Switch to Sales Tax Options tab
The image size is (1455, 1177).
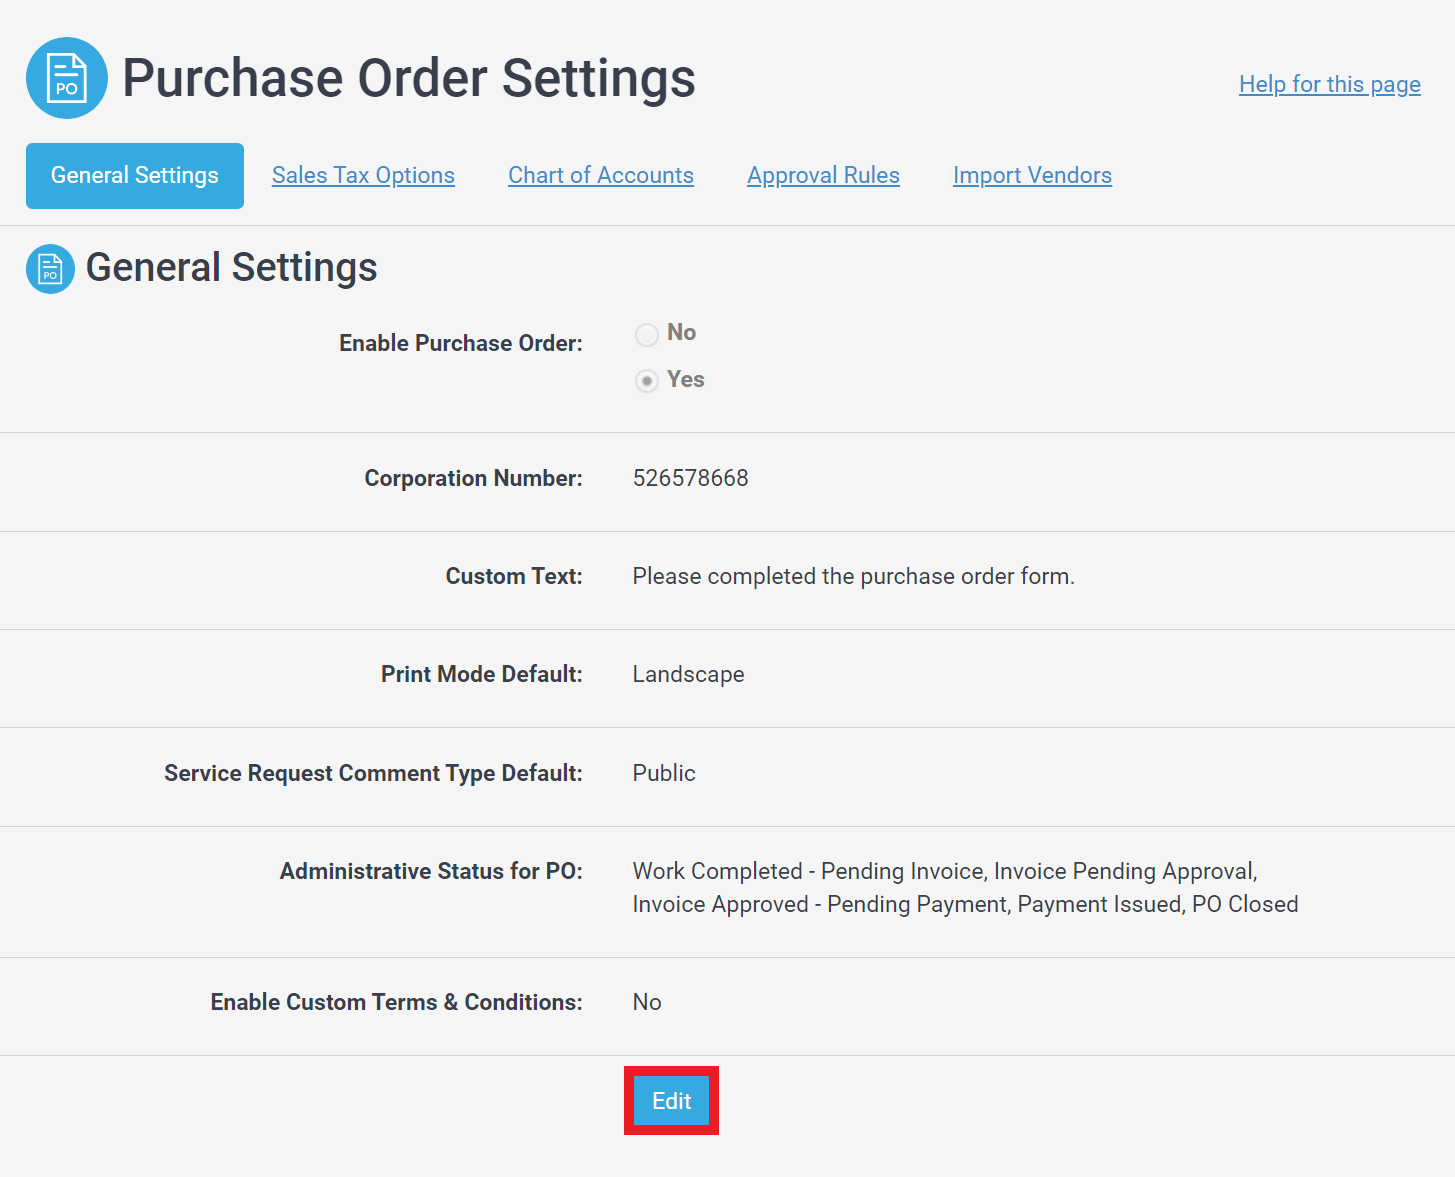click(x=363, y=175)
